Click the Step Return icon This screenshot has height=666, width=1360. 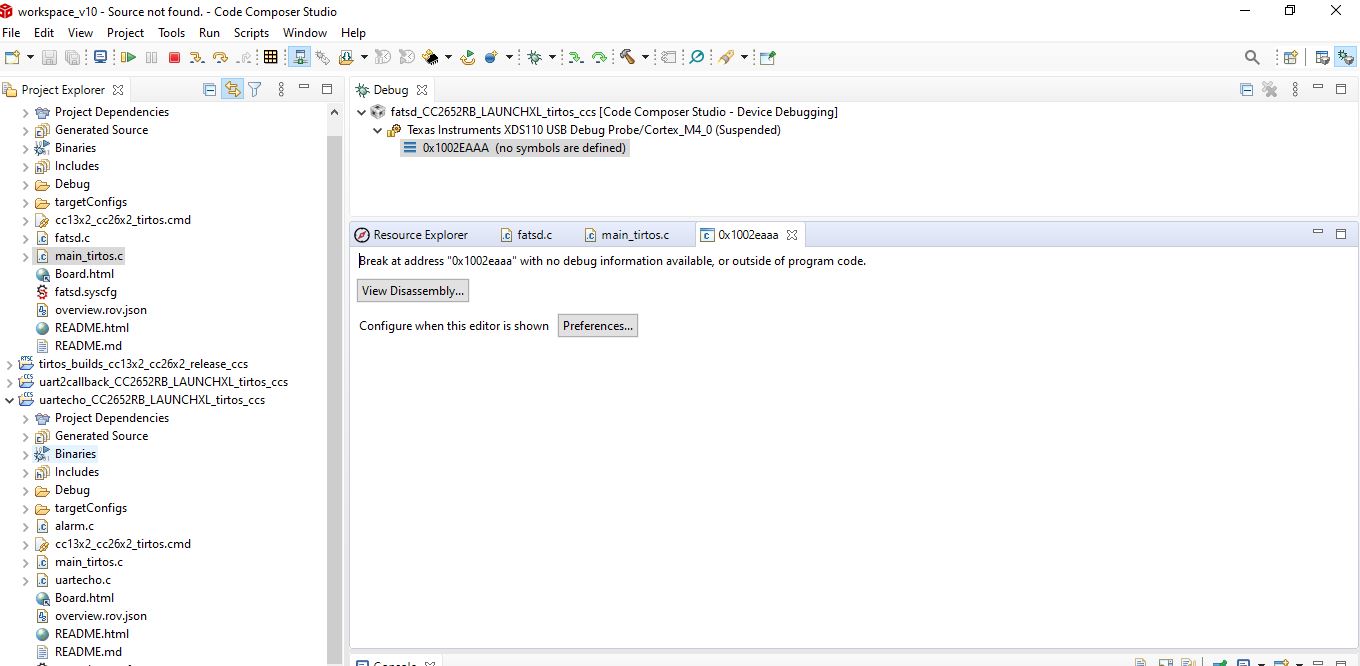point(244,57)
